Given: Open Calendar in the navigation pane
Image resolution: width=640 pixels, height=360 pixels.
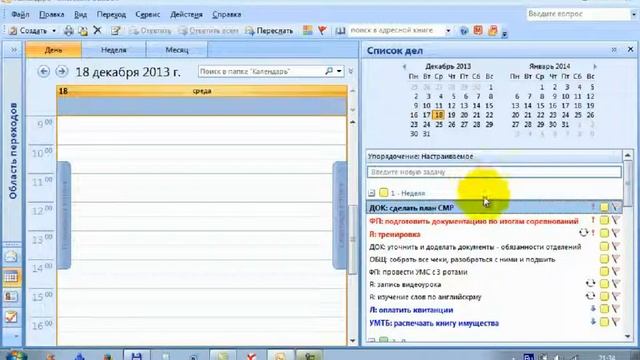Looking at the screenshot, I should (11, 277).
